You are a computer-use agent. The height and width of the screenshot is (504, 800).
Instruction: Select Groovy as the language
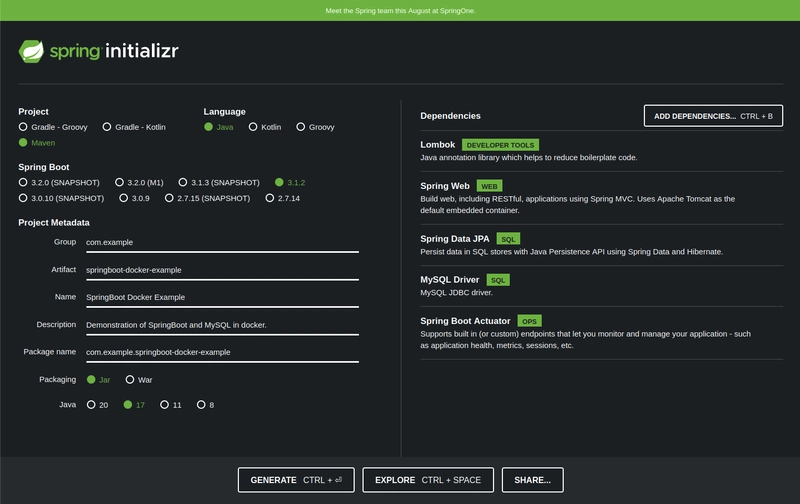[x=315, y=127]
